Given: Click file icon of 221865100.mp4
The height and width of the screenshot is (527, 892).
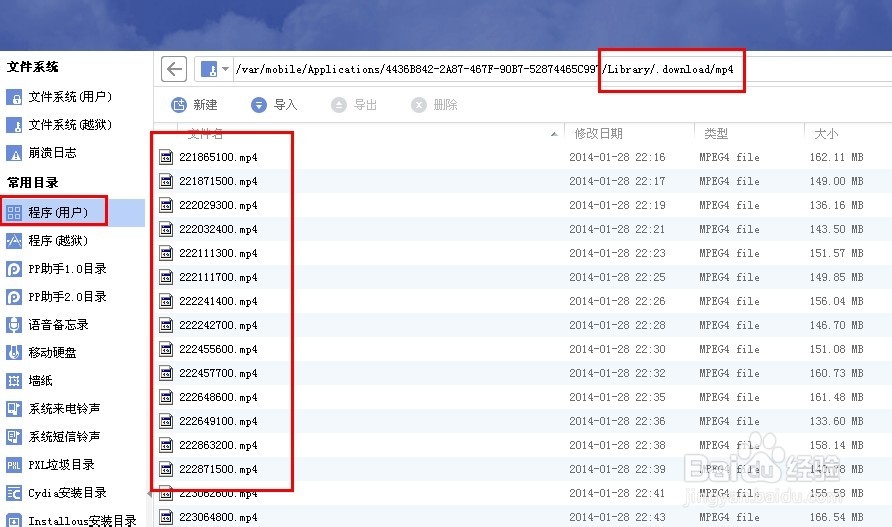Looking at the screenshot, I should click(166, 157).
